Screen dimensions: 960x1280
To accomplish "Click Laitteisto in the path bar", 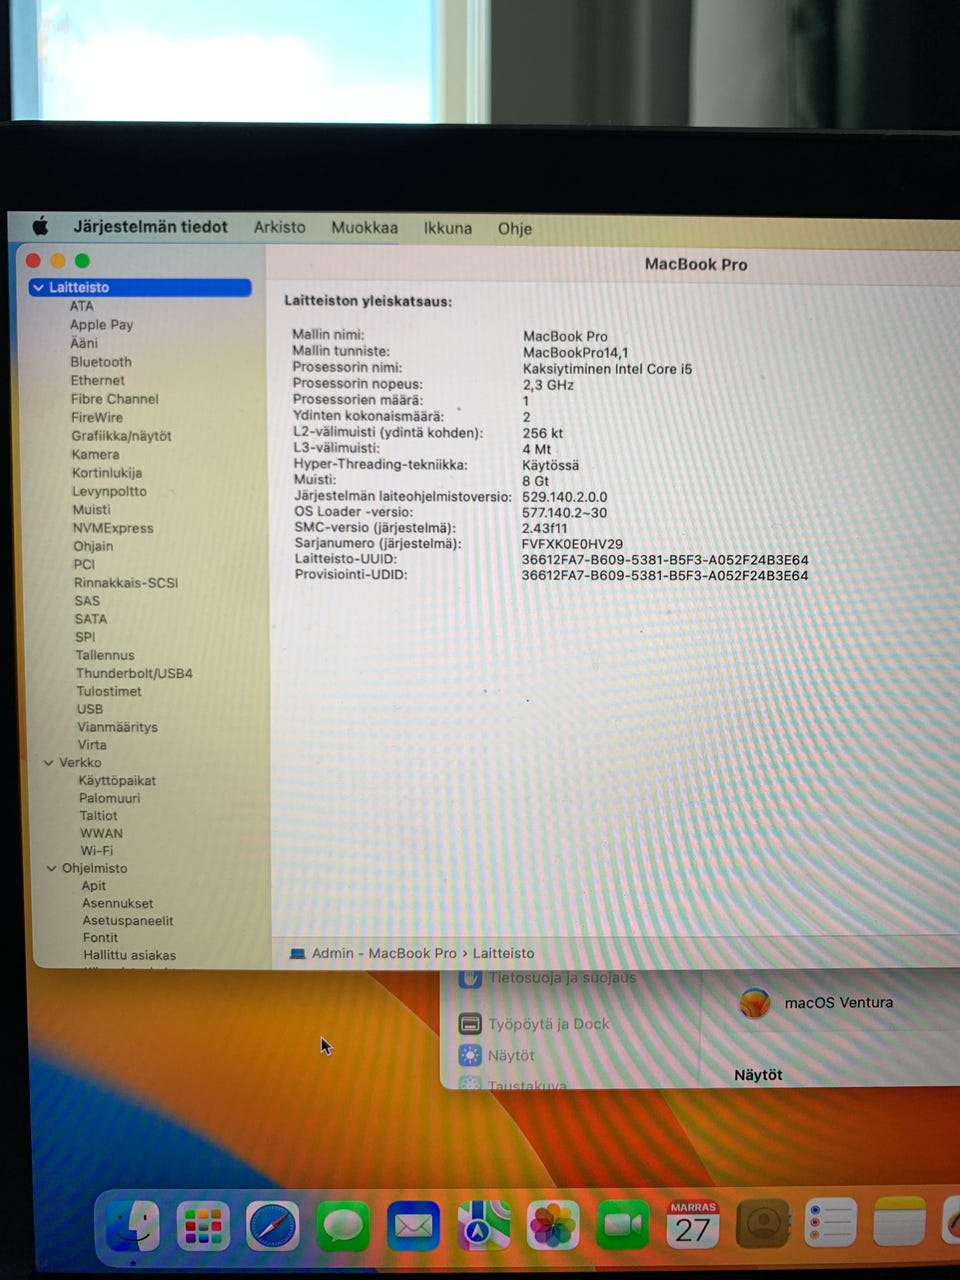I will pyautogui.click(x=503, y=953).
